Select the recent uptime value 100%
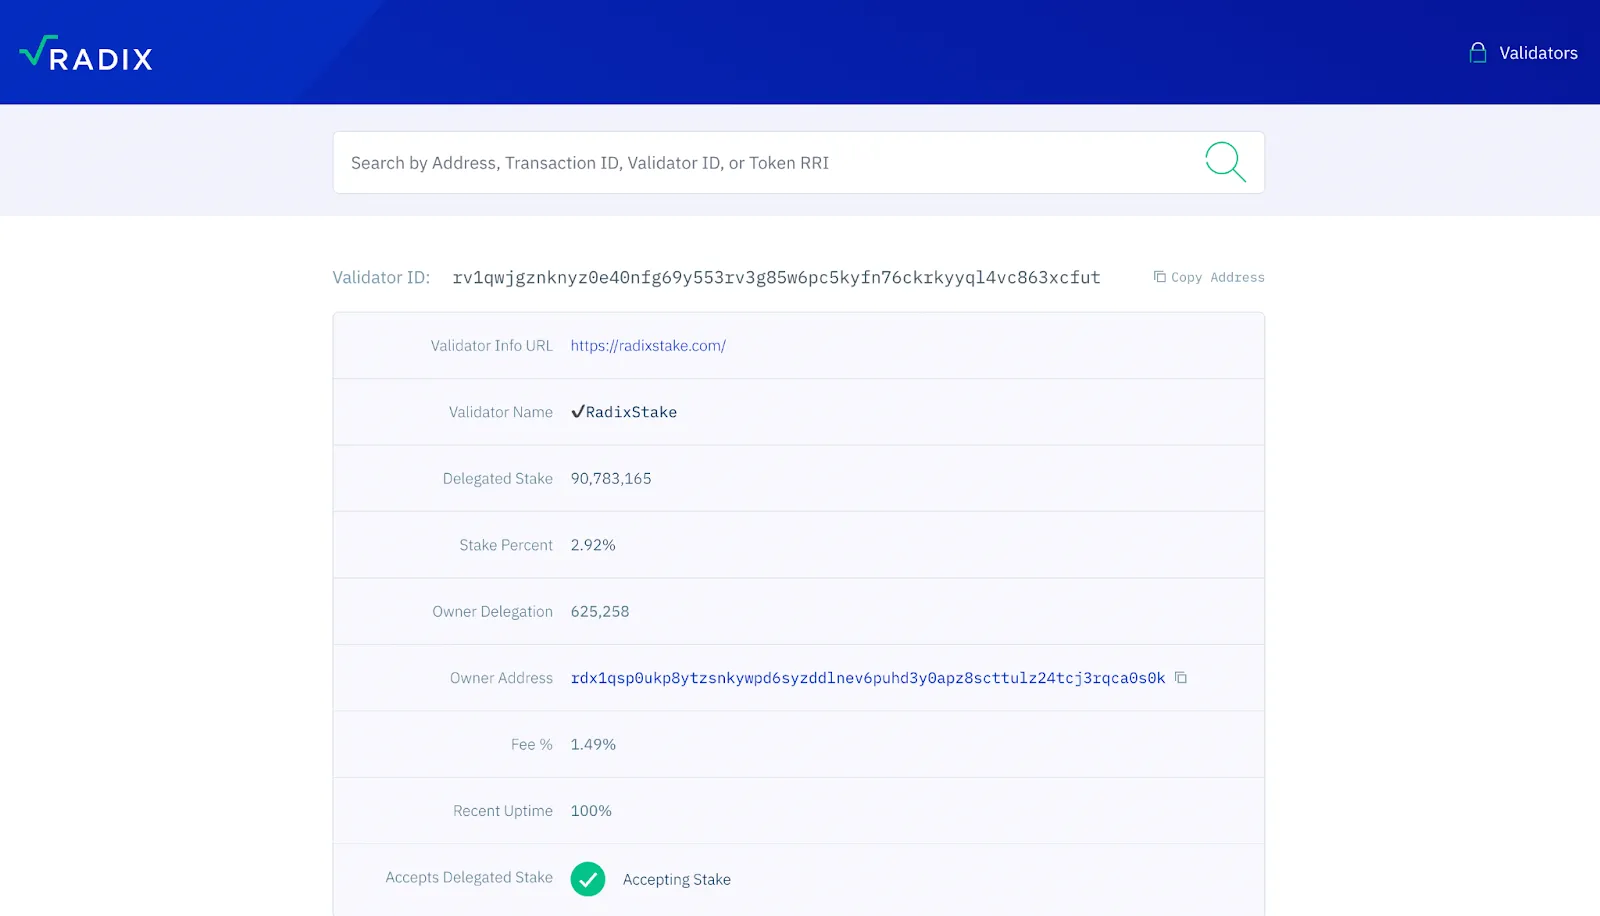This screenshot has height=916, width=1600. pyautogui.click(x=591, y=811)
